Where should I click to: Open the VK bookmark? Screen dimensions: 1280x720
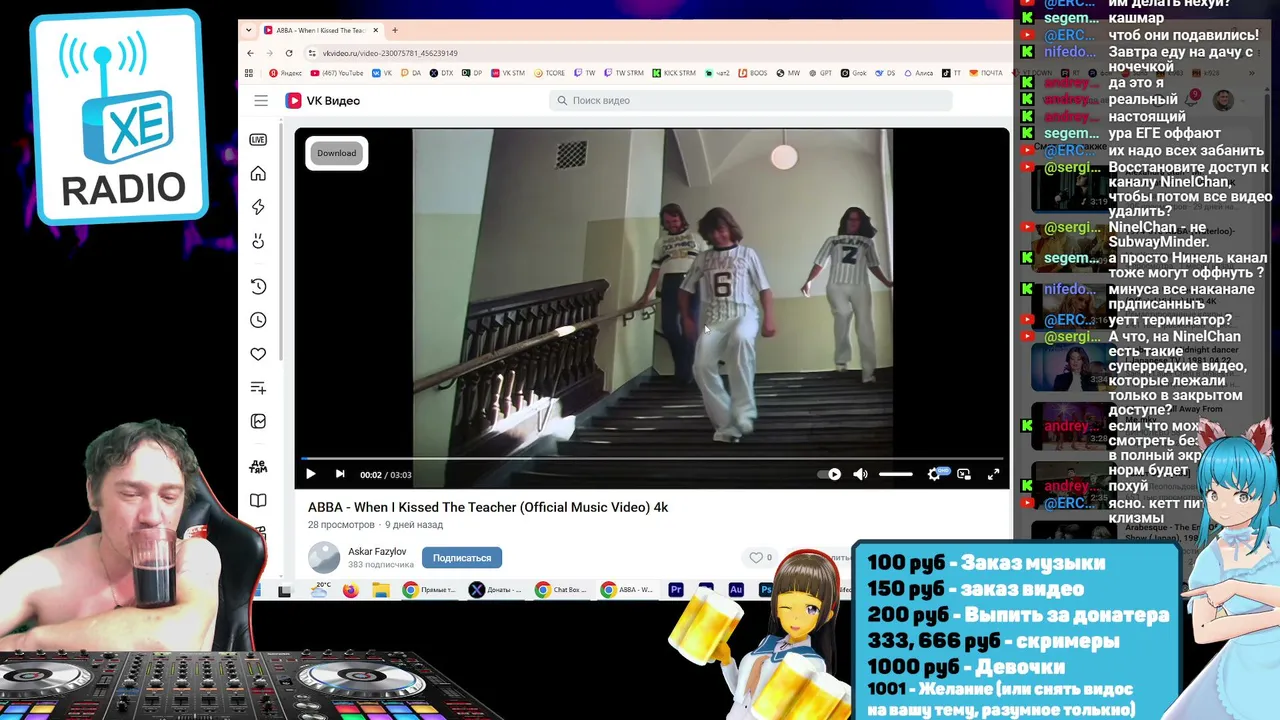(382, 73)
